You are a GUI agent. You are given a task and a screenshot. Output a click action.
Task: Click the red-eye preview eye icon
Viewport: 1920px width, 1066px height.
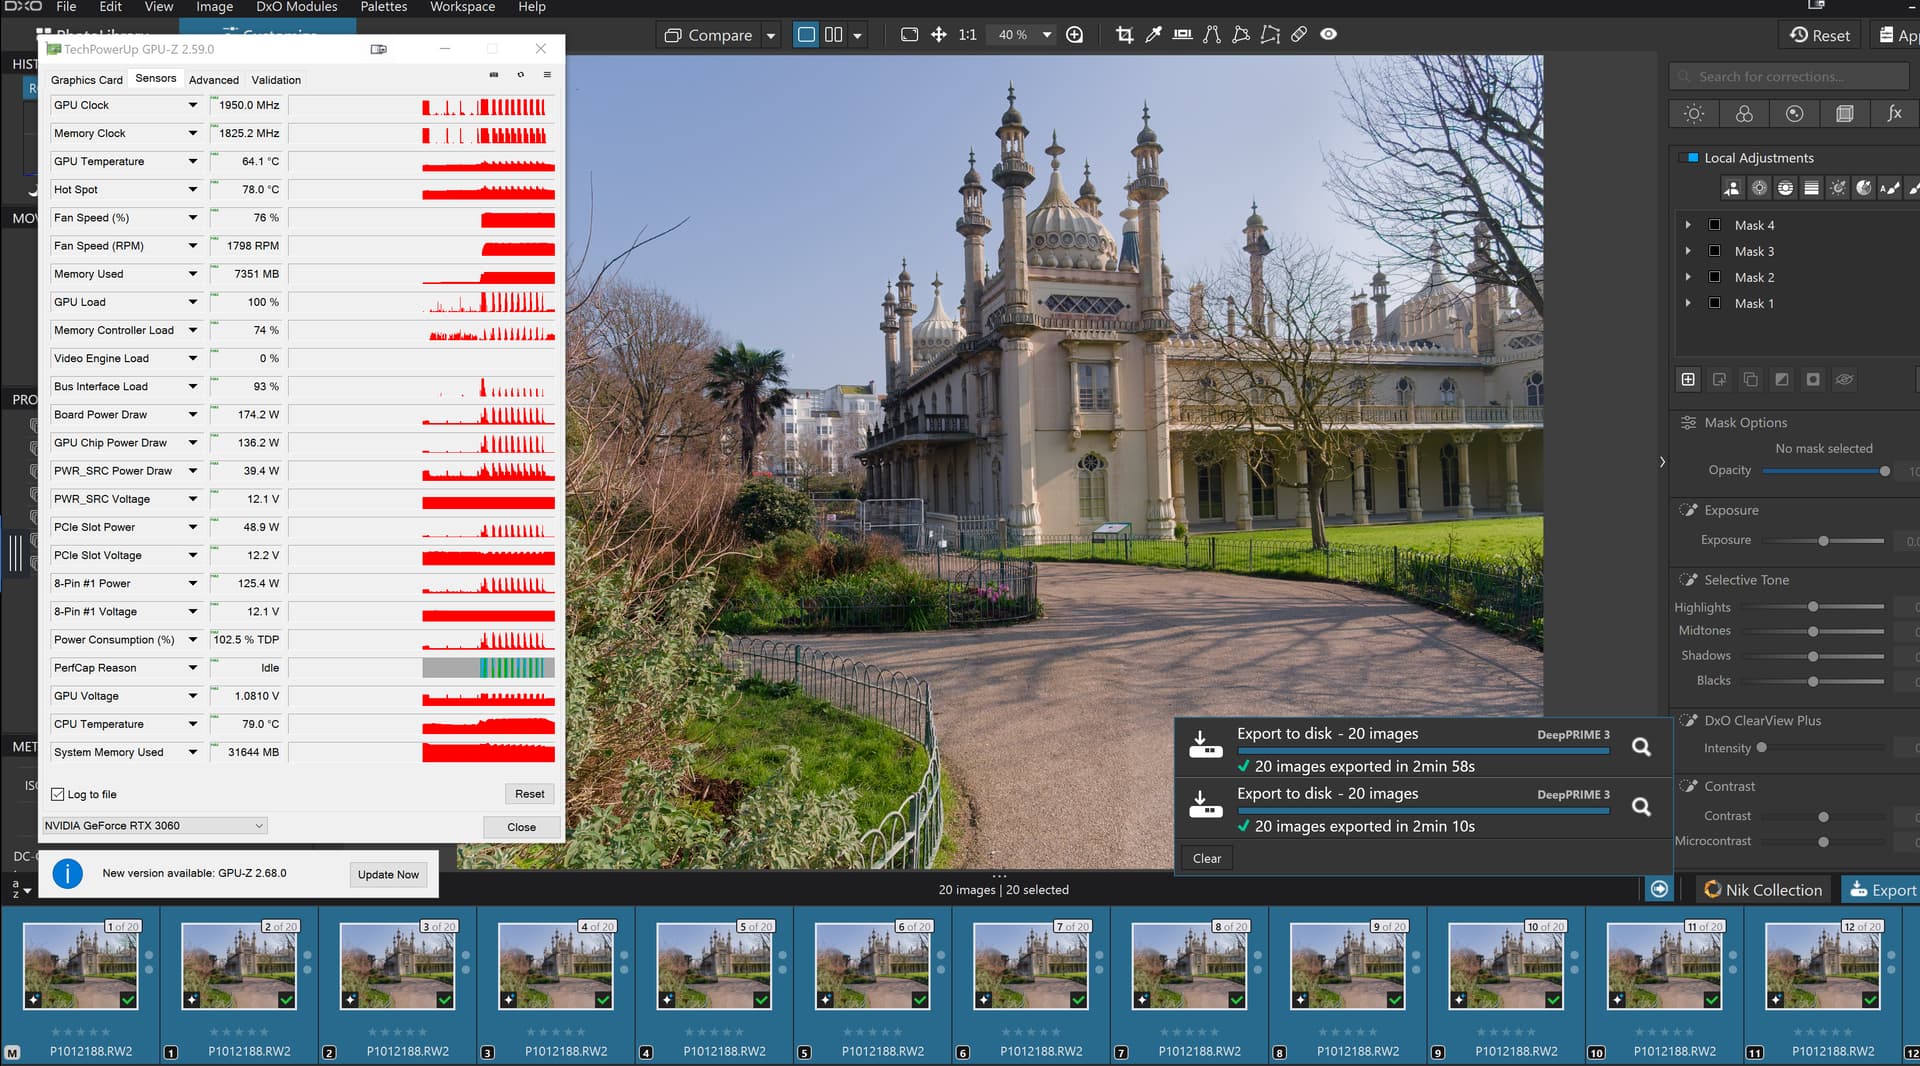(1328, 35)
